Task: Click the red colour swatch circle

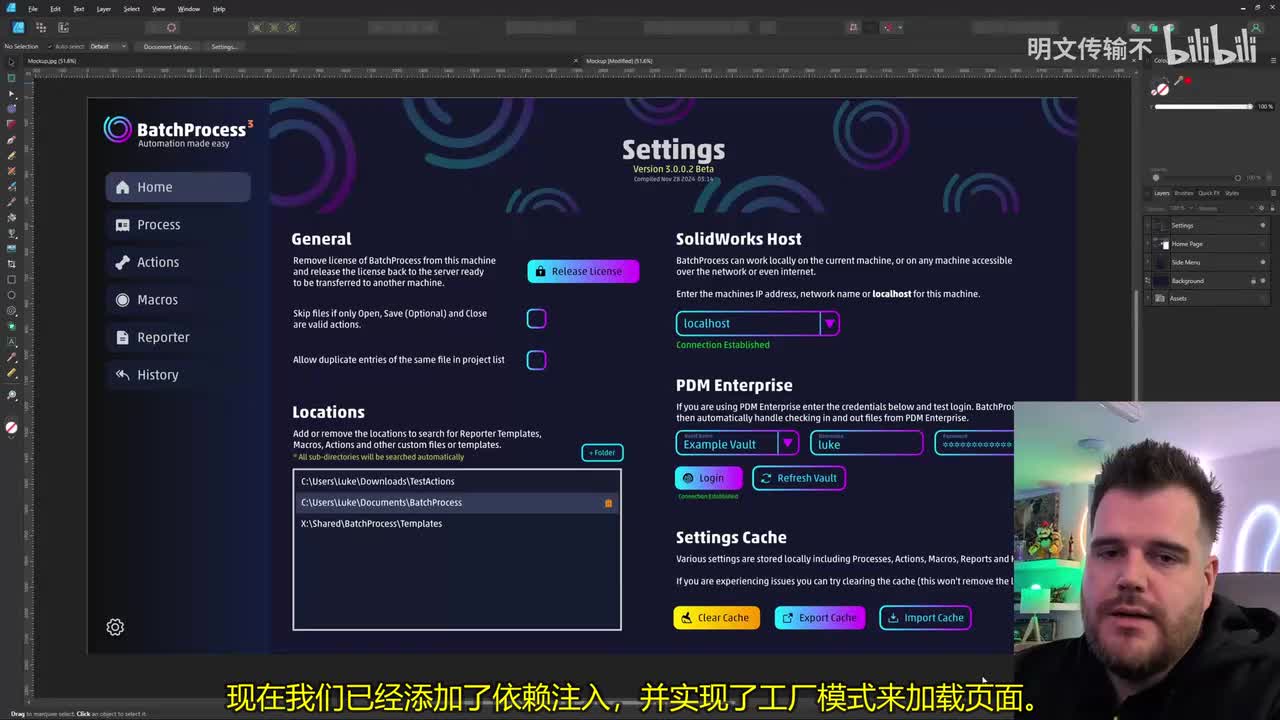Action: 1187,81
